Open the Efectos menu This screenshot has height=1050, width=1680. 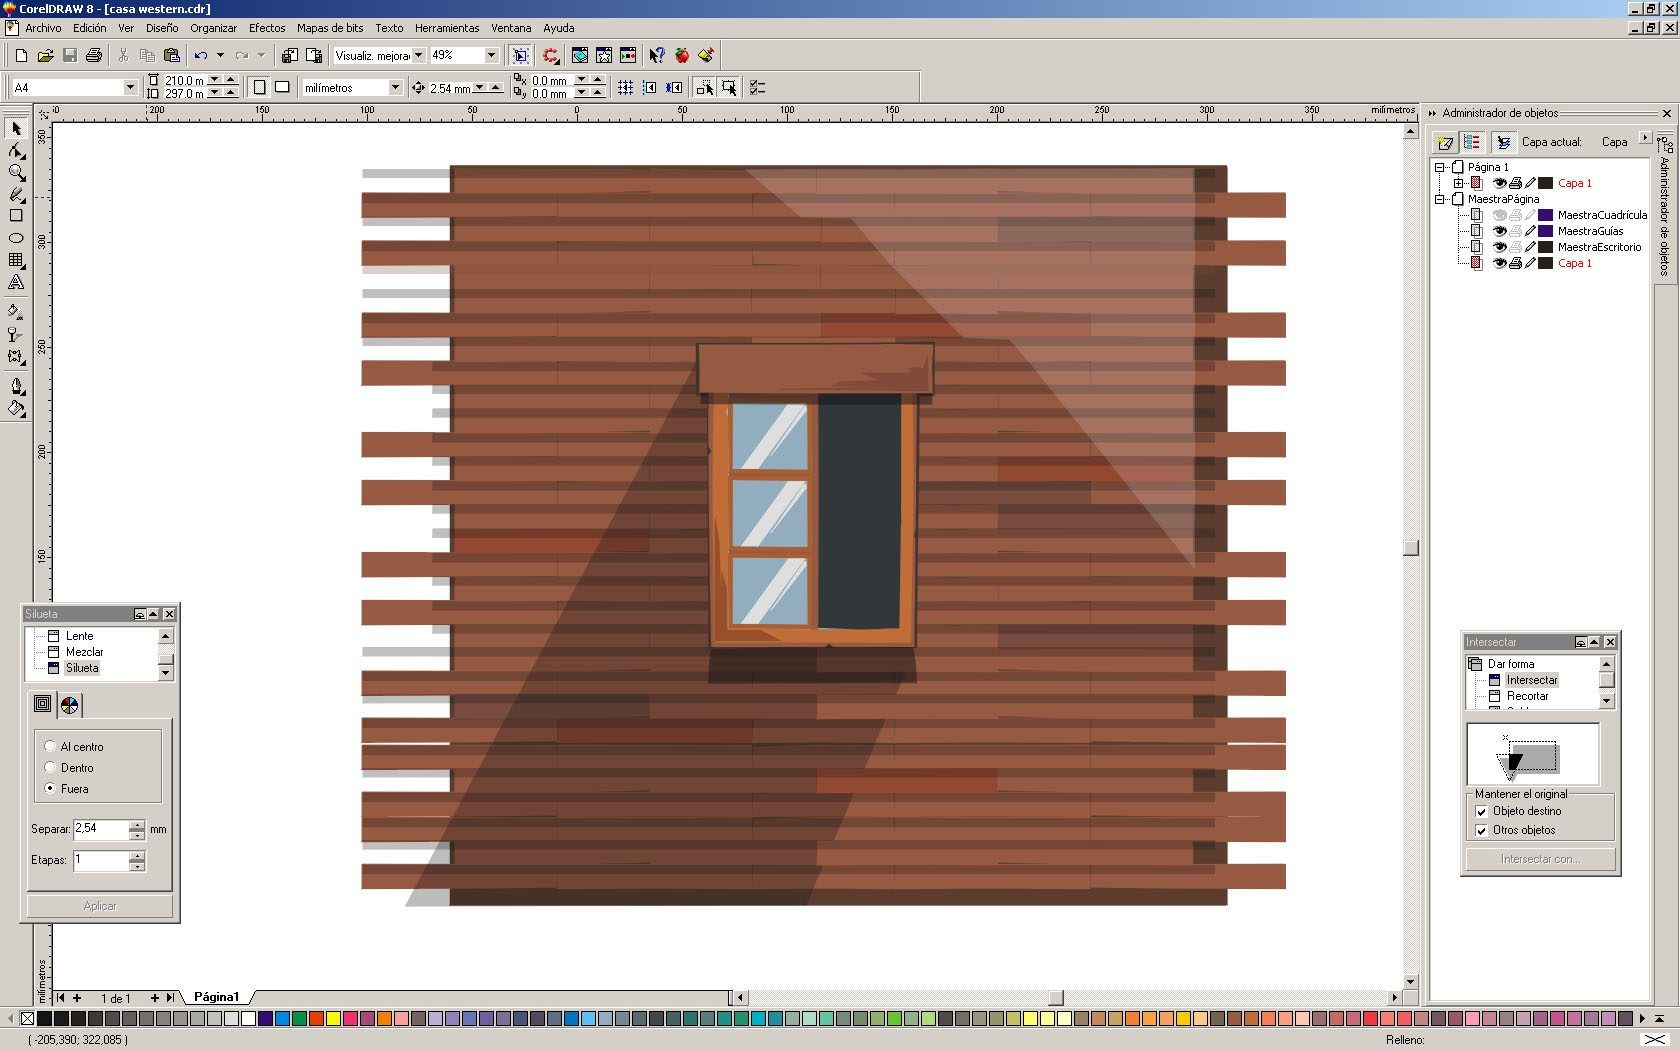click(267, 28)
